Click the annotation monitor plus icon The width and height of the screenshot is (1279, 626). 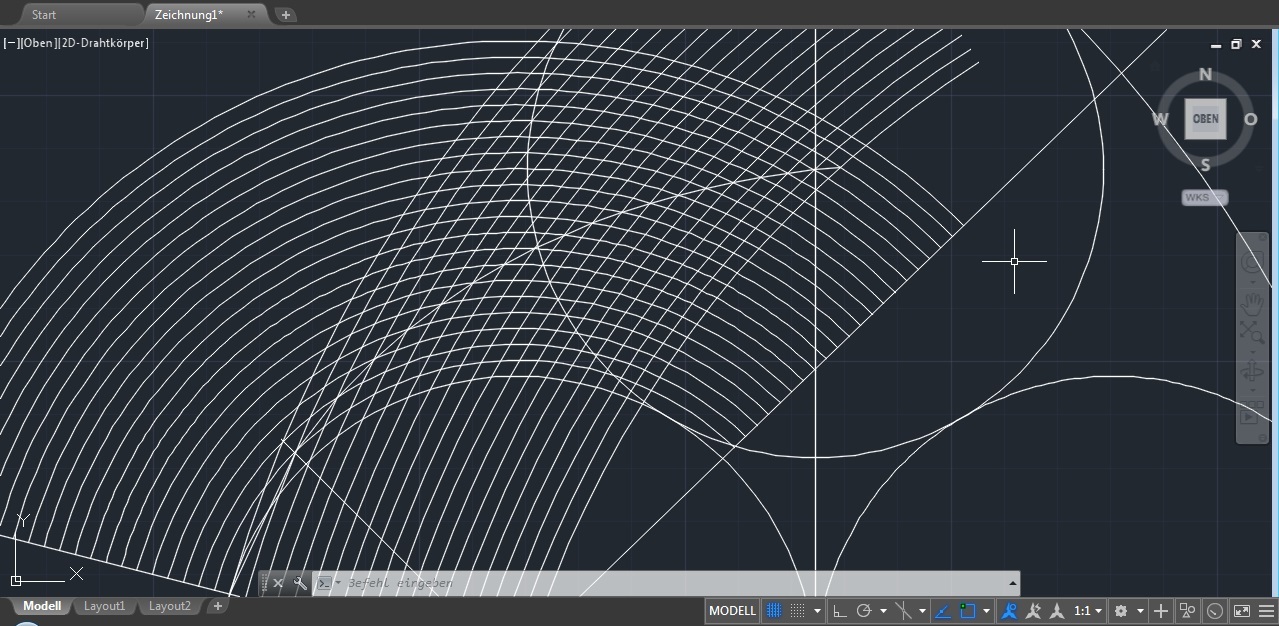(1161, 611)
